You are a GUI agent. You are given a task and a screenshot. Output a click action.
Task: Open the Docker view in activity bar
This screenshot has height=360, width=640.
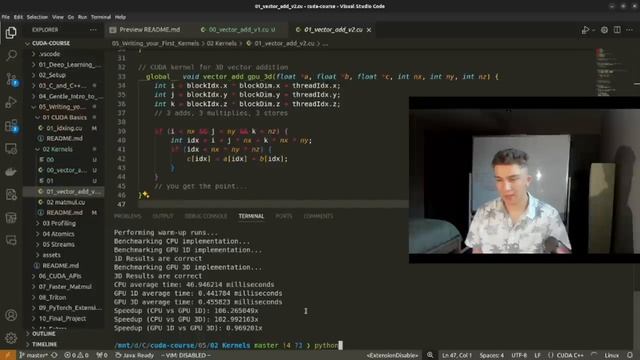(x=11, y=172)
